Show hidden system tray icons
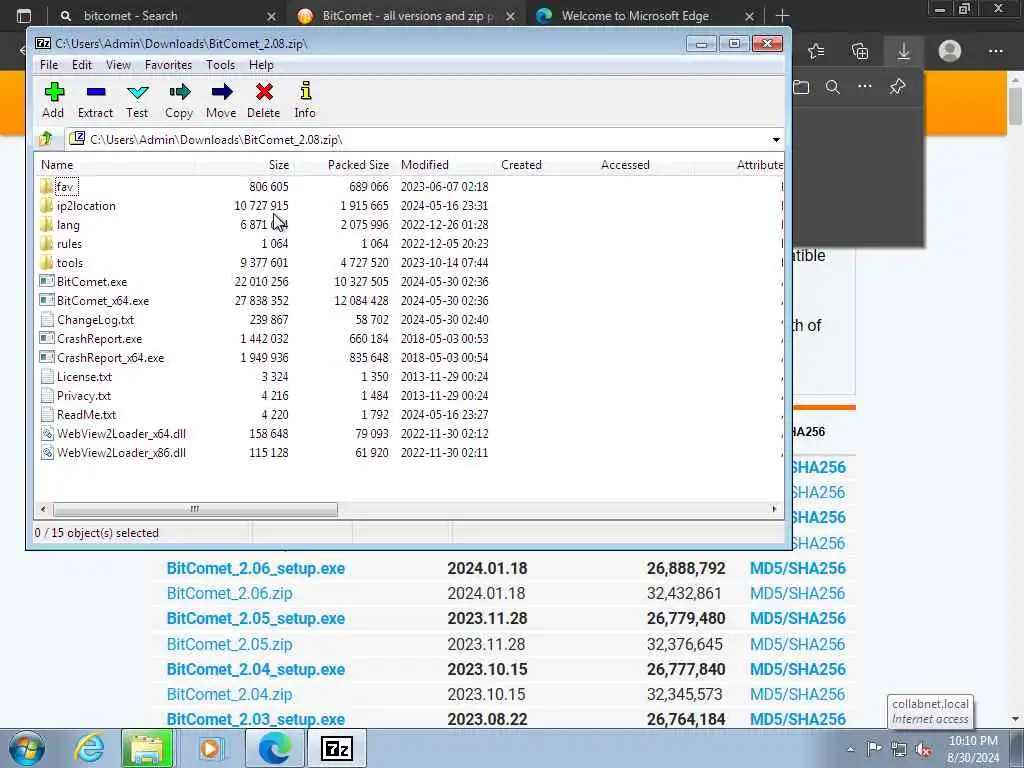 click(850, 750)
